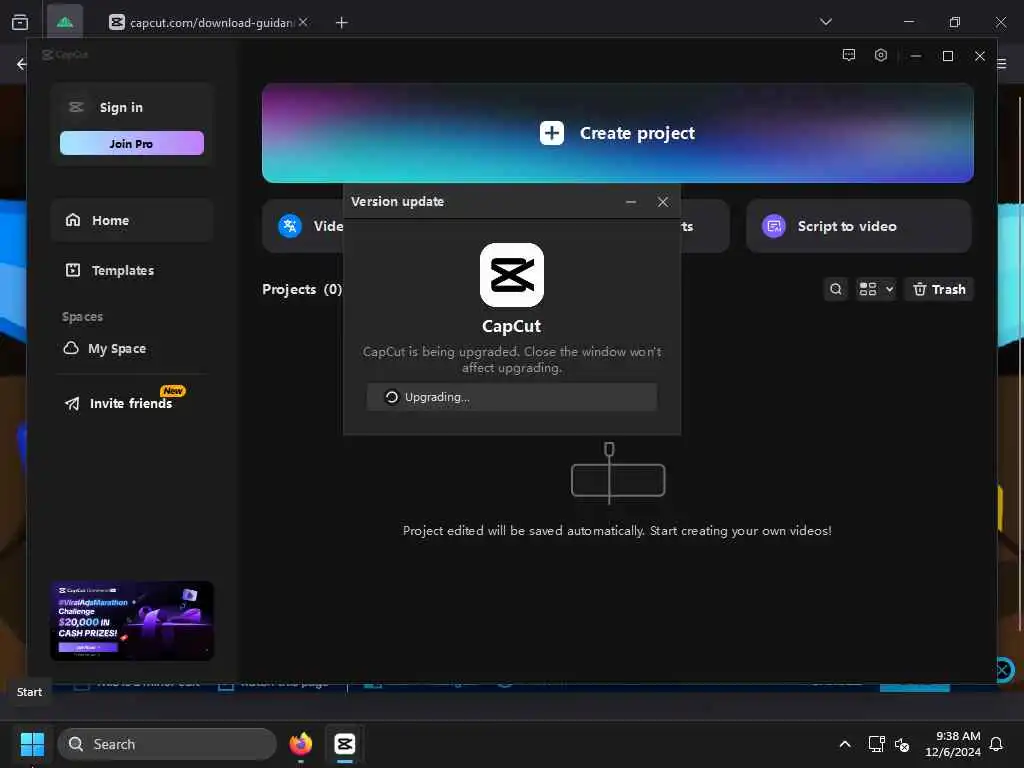Click the Invite friends paper plane icon
This screenshot has width=1024, height=768.
pyautogui.click(x=72, y=404)
